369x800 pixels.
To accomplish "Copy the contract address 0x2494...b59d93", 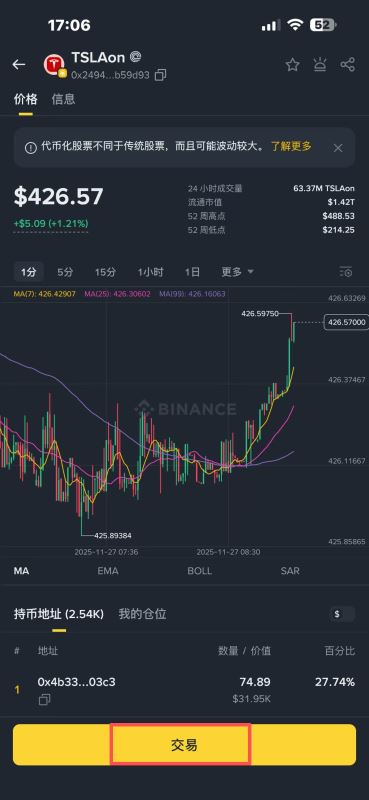I will (160, 76).
